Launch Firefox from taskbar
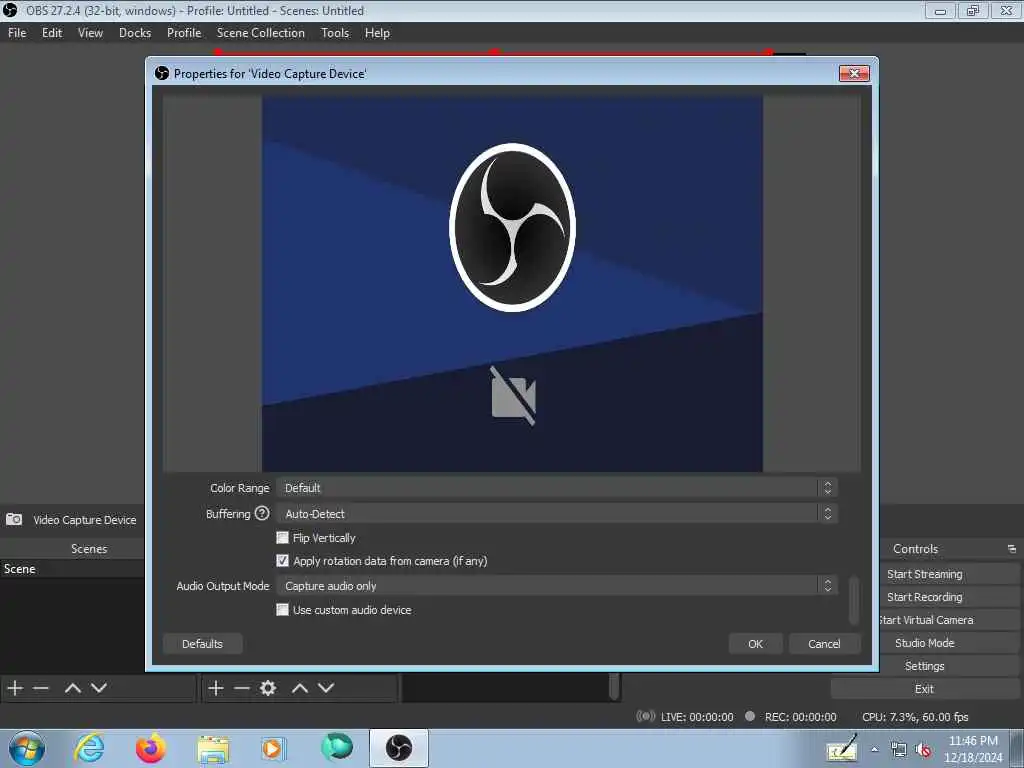 151,748
